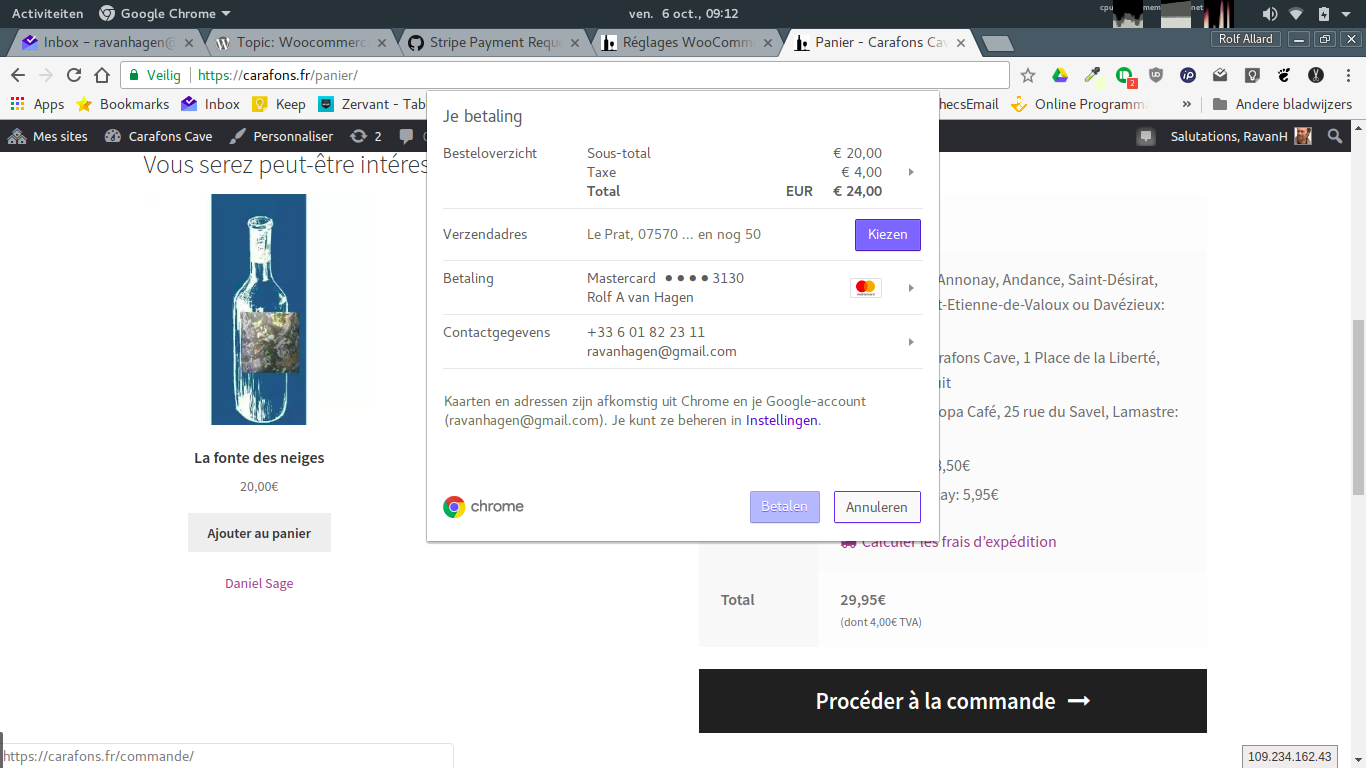Click the La fonte des neiges bottle thumbnail
This screenshot has height=768, width=1366.
pyautogui.click(x=259, y=308)
